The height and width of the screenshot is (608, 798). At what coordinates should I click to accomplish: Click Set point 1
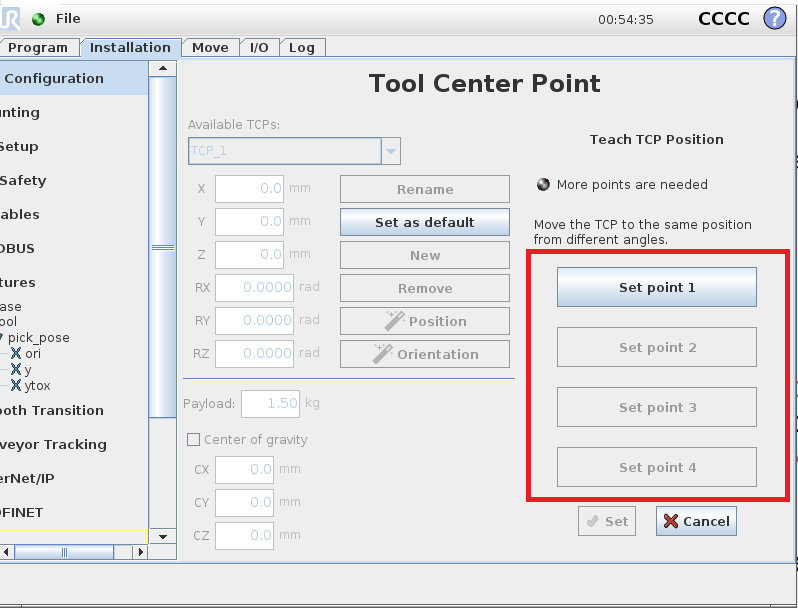click(657, 287)
